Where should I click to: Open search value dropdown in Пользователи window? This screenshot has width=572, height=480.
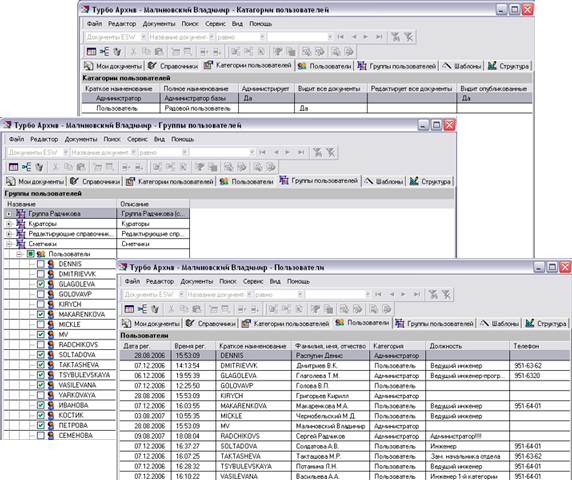(x=368, y=294)
